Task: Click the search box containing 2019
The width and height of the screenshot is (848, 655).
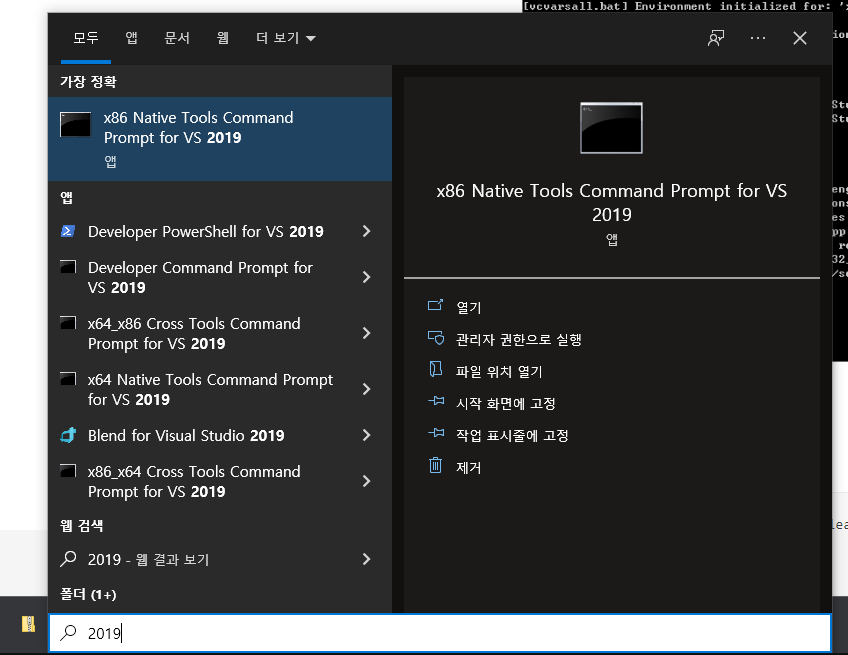Action: pyautogui.click(x=440, y=633)
